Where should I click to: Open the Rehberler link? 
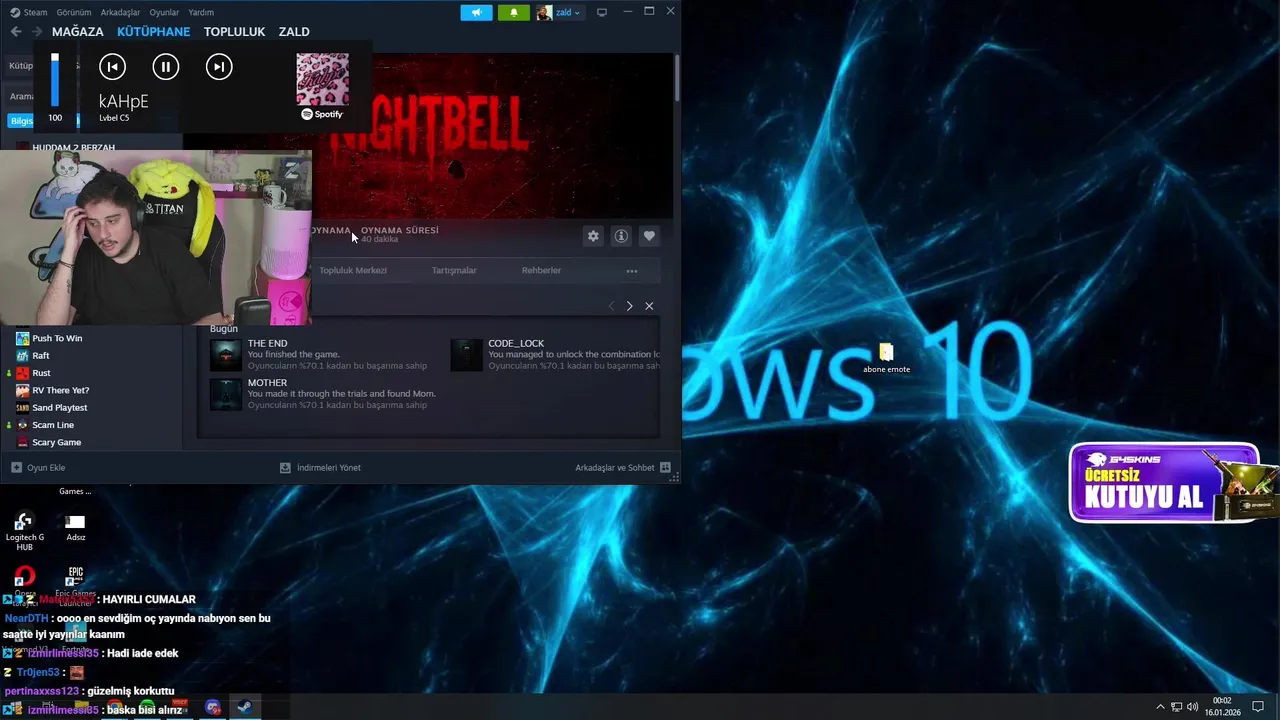541,270
